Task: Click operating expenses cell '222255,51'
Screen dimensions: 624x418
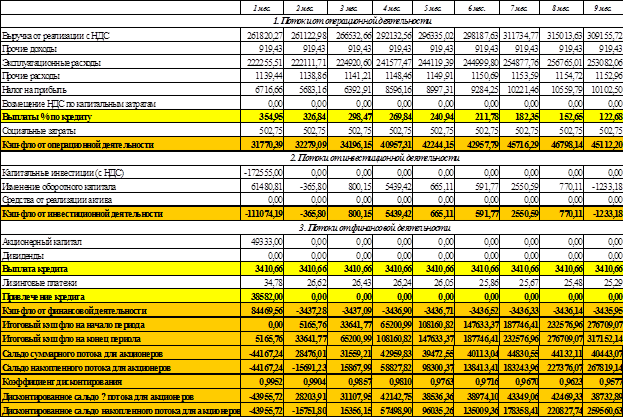Action: (263, 63)
